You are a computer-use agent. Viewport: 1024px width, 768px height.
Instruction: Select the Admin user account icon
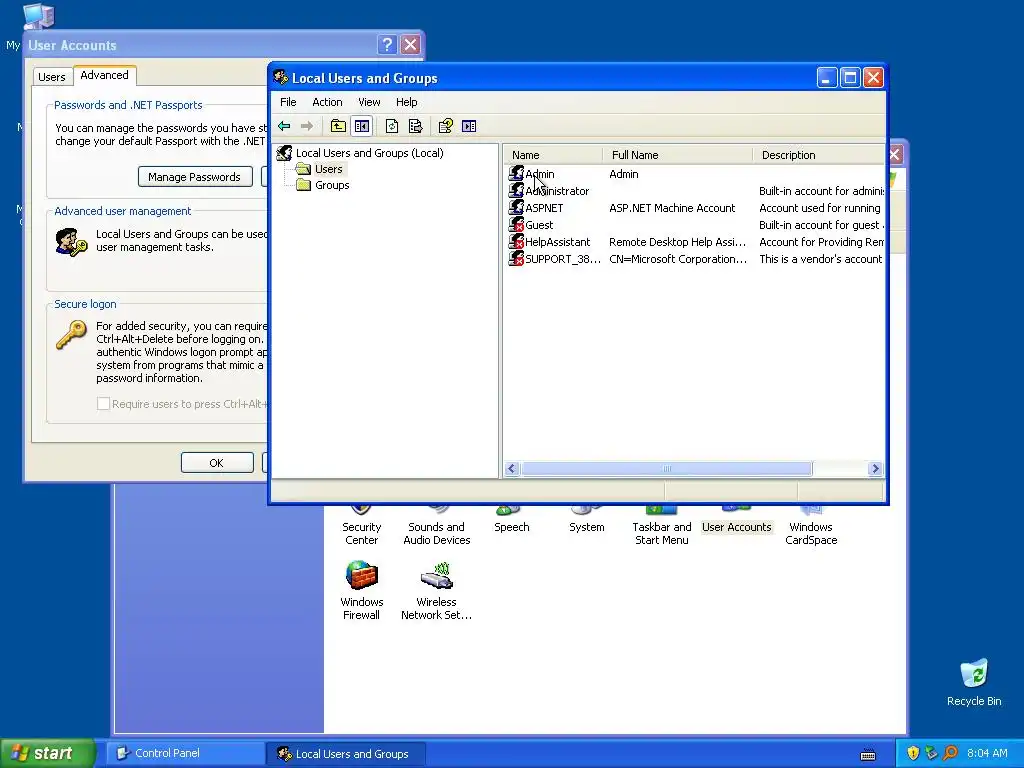pos(516,174)
